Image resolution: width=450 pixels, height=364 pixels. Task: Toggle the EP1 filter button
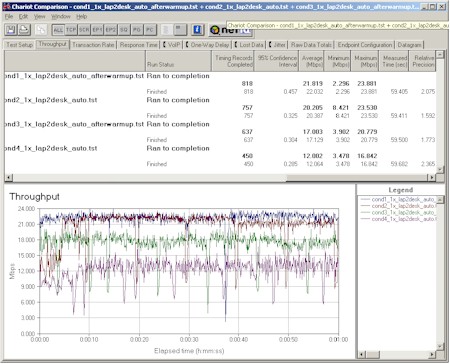(97, 30)
